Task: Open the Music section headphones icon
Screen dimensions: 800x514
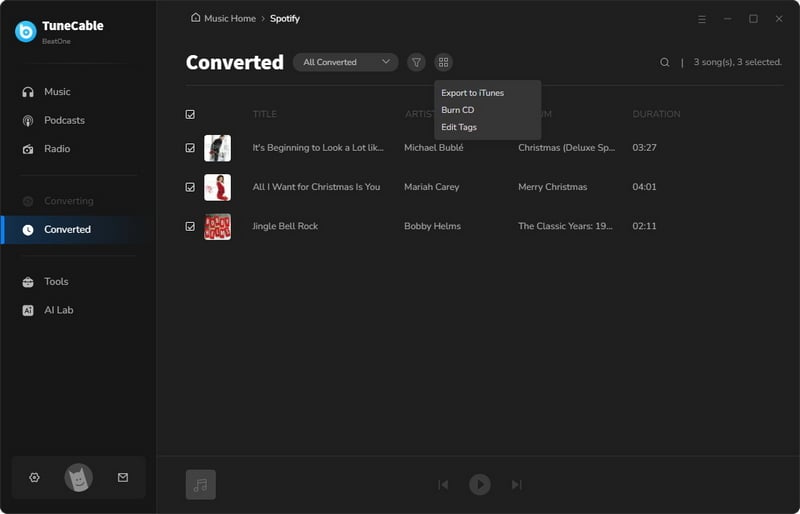Action: tap(28, 92)
